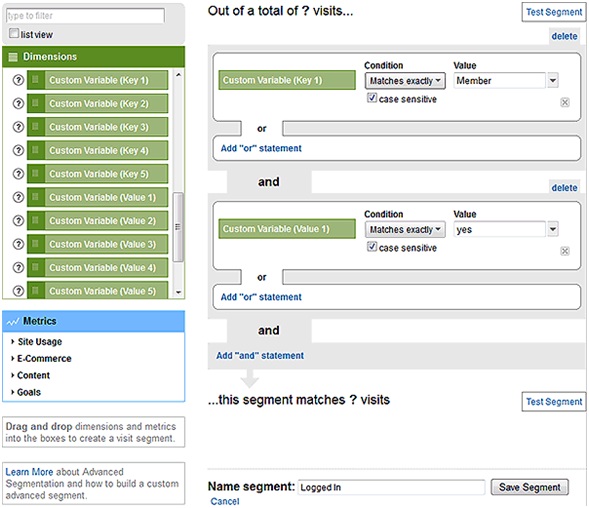Open help for Custom Variable (Key 3)
This screenshot has width=589, height=508.
[18, 127]
